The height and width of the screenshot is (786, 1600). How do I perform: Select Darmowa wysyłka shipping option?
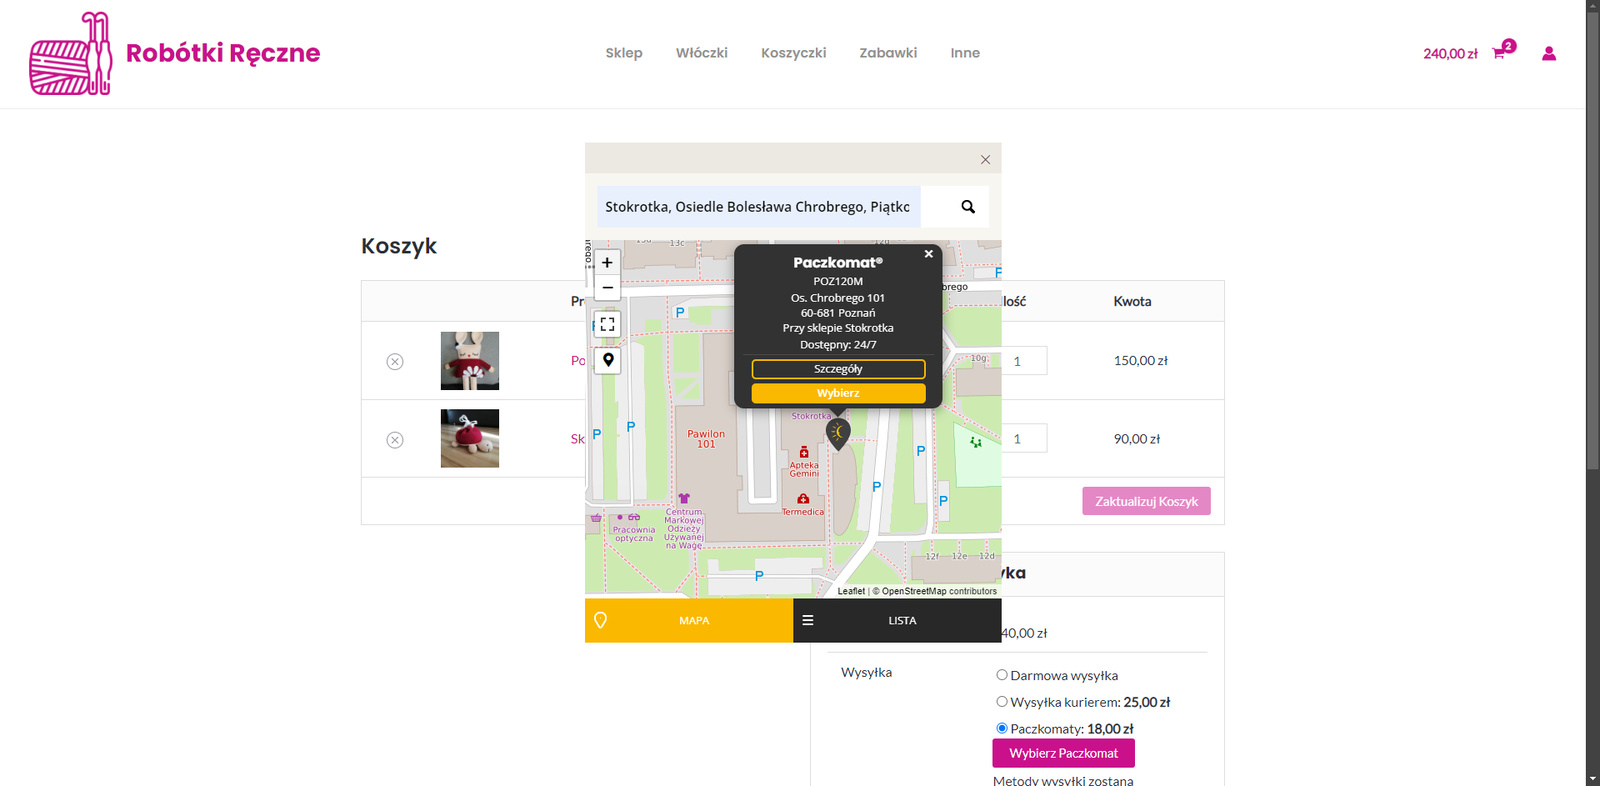[x=1002, y=675]
